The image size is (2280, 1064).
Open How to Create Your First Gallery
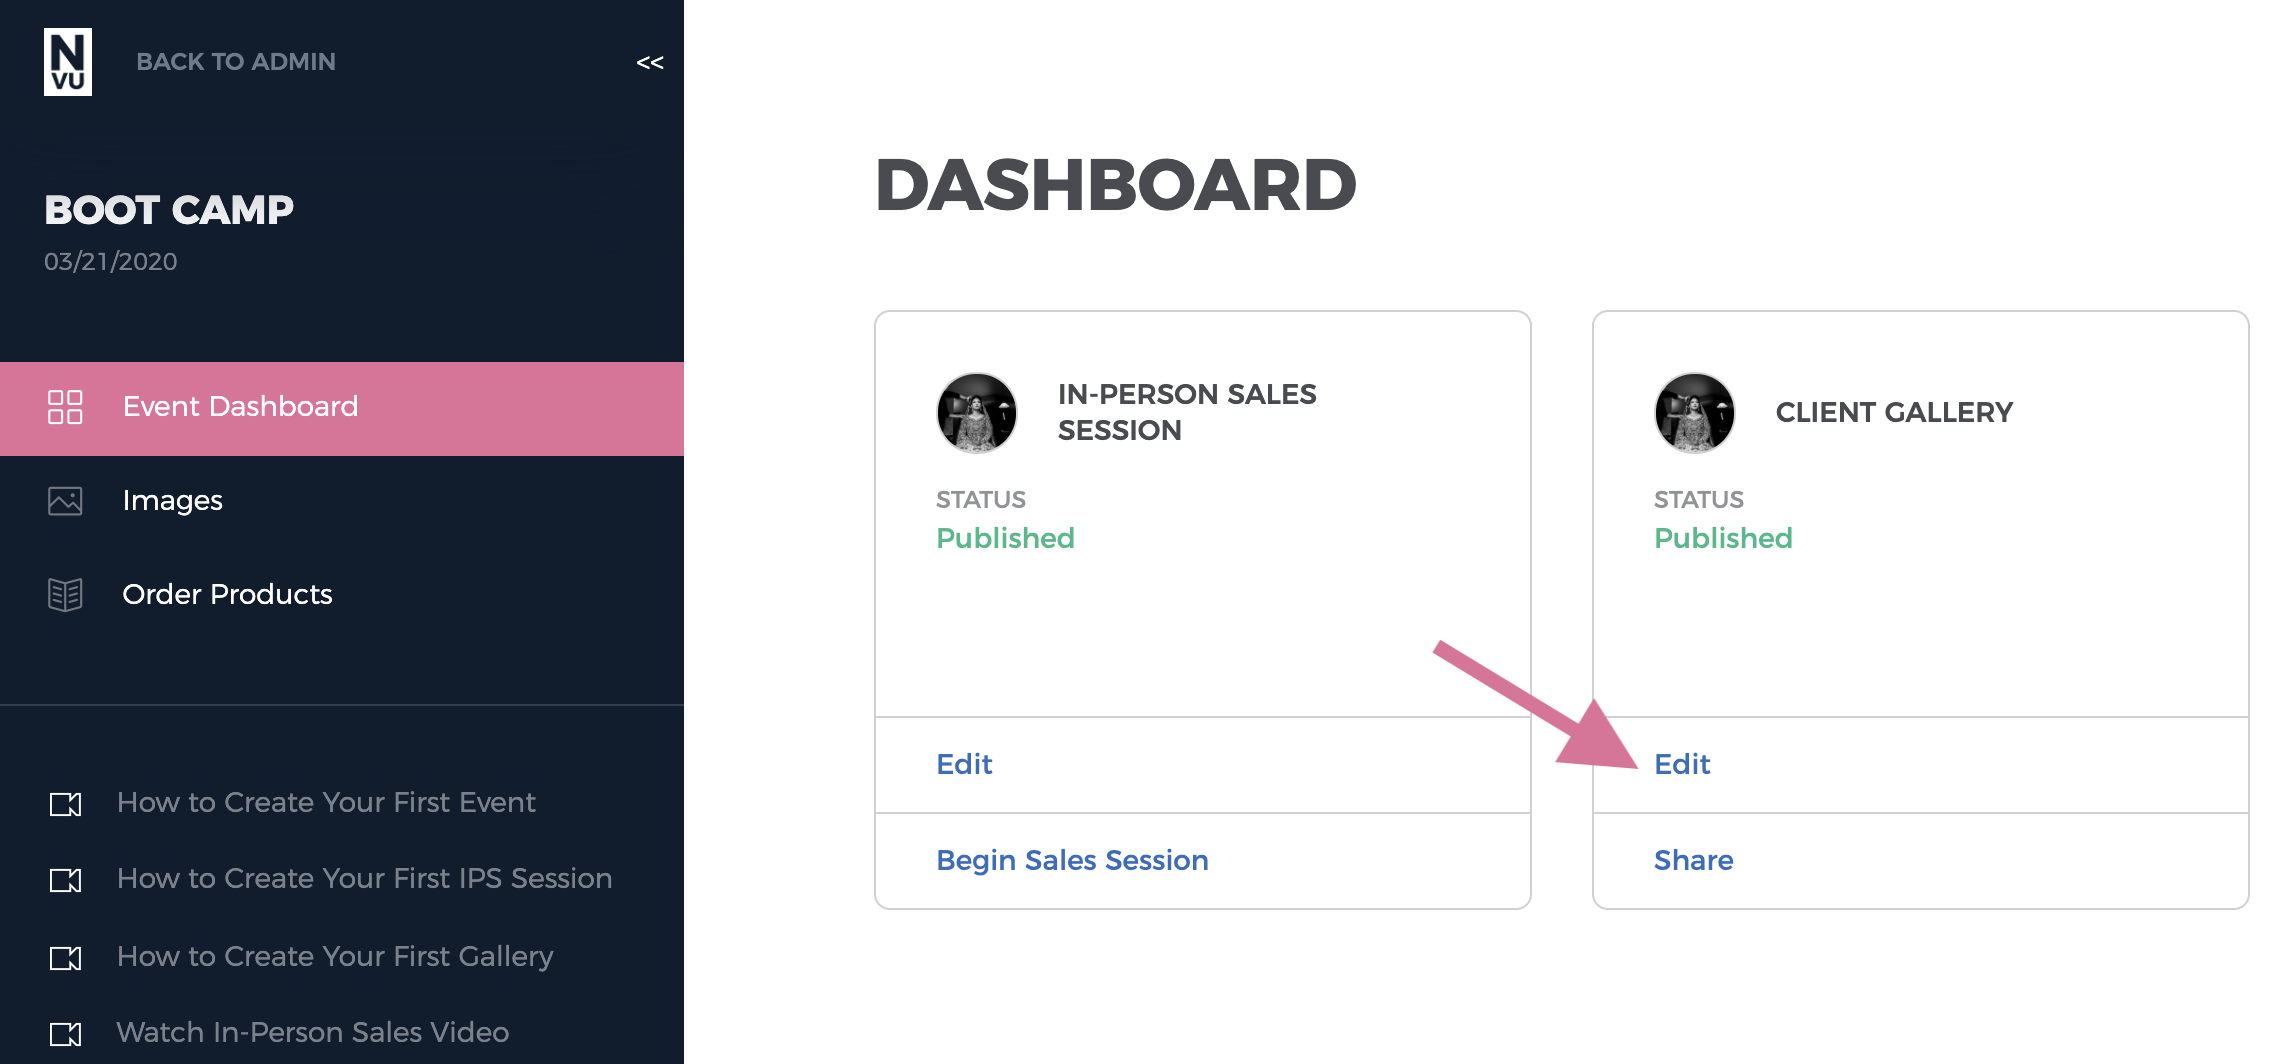pyautogui.click(x=335, y=957)
